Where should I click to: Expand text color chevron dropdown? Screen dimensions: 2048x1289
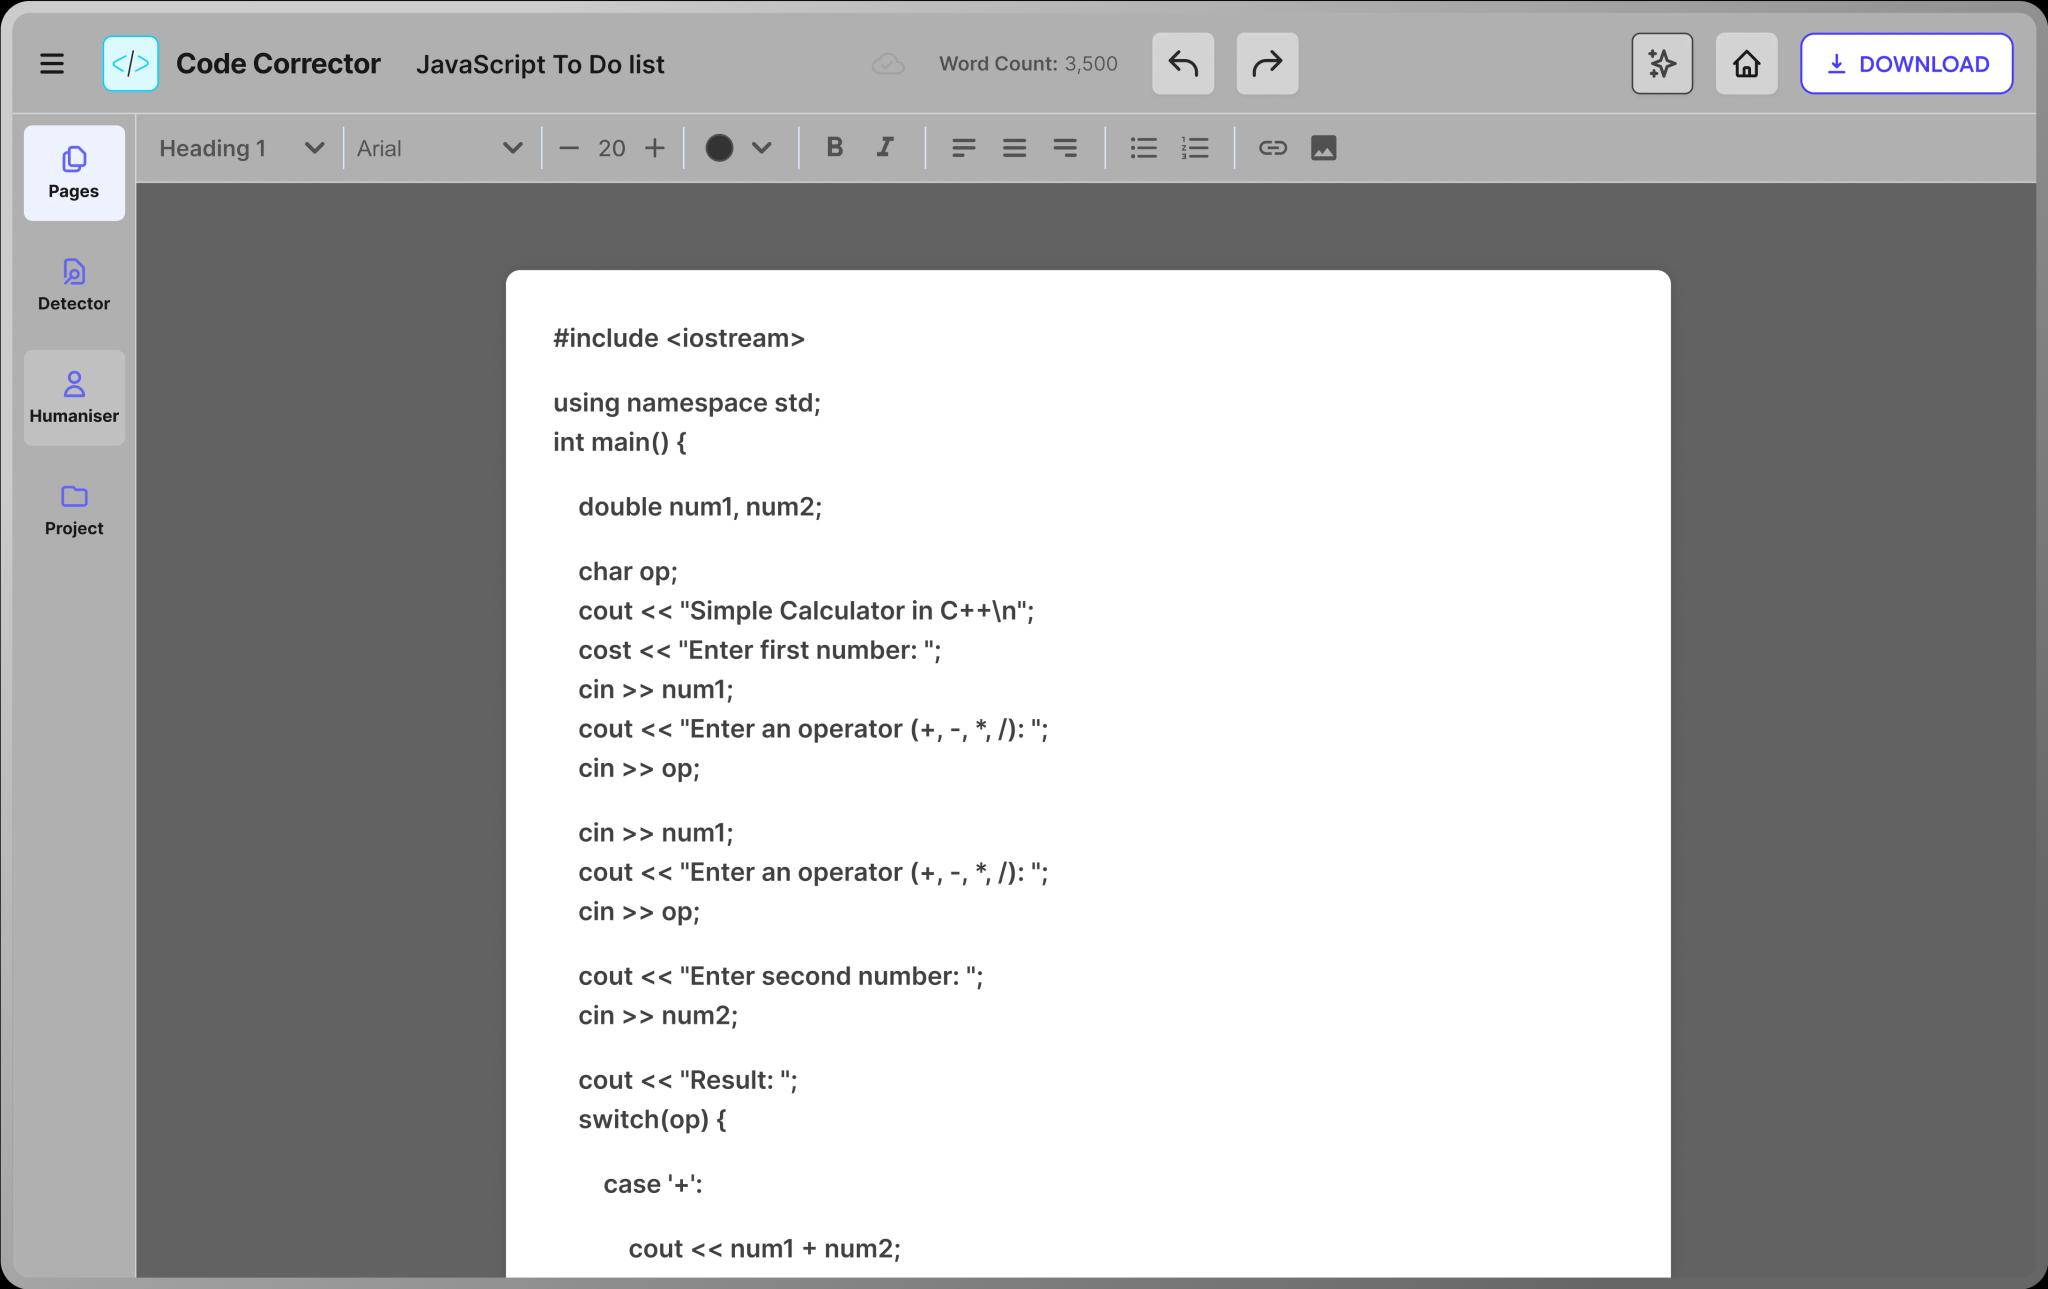[762, 148]
